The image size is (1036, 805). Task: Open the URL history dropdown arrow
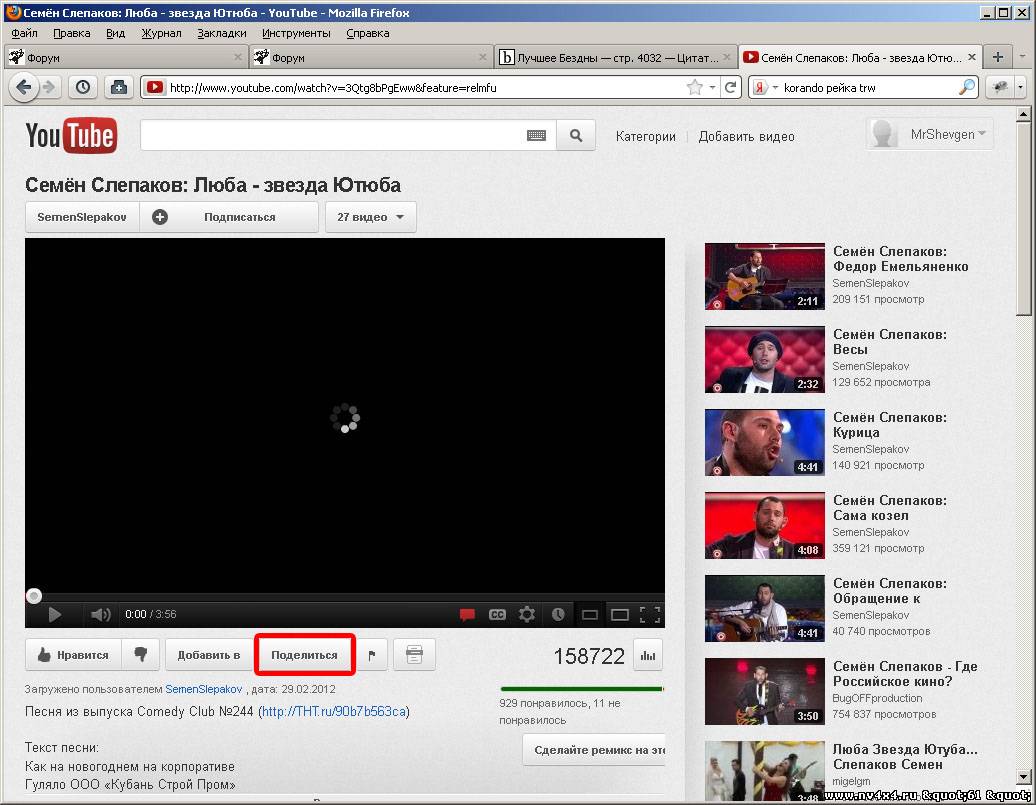(712, 87)
